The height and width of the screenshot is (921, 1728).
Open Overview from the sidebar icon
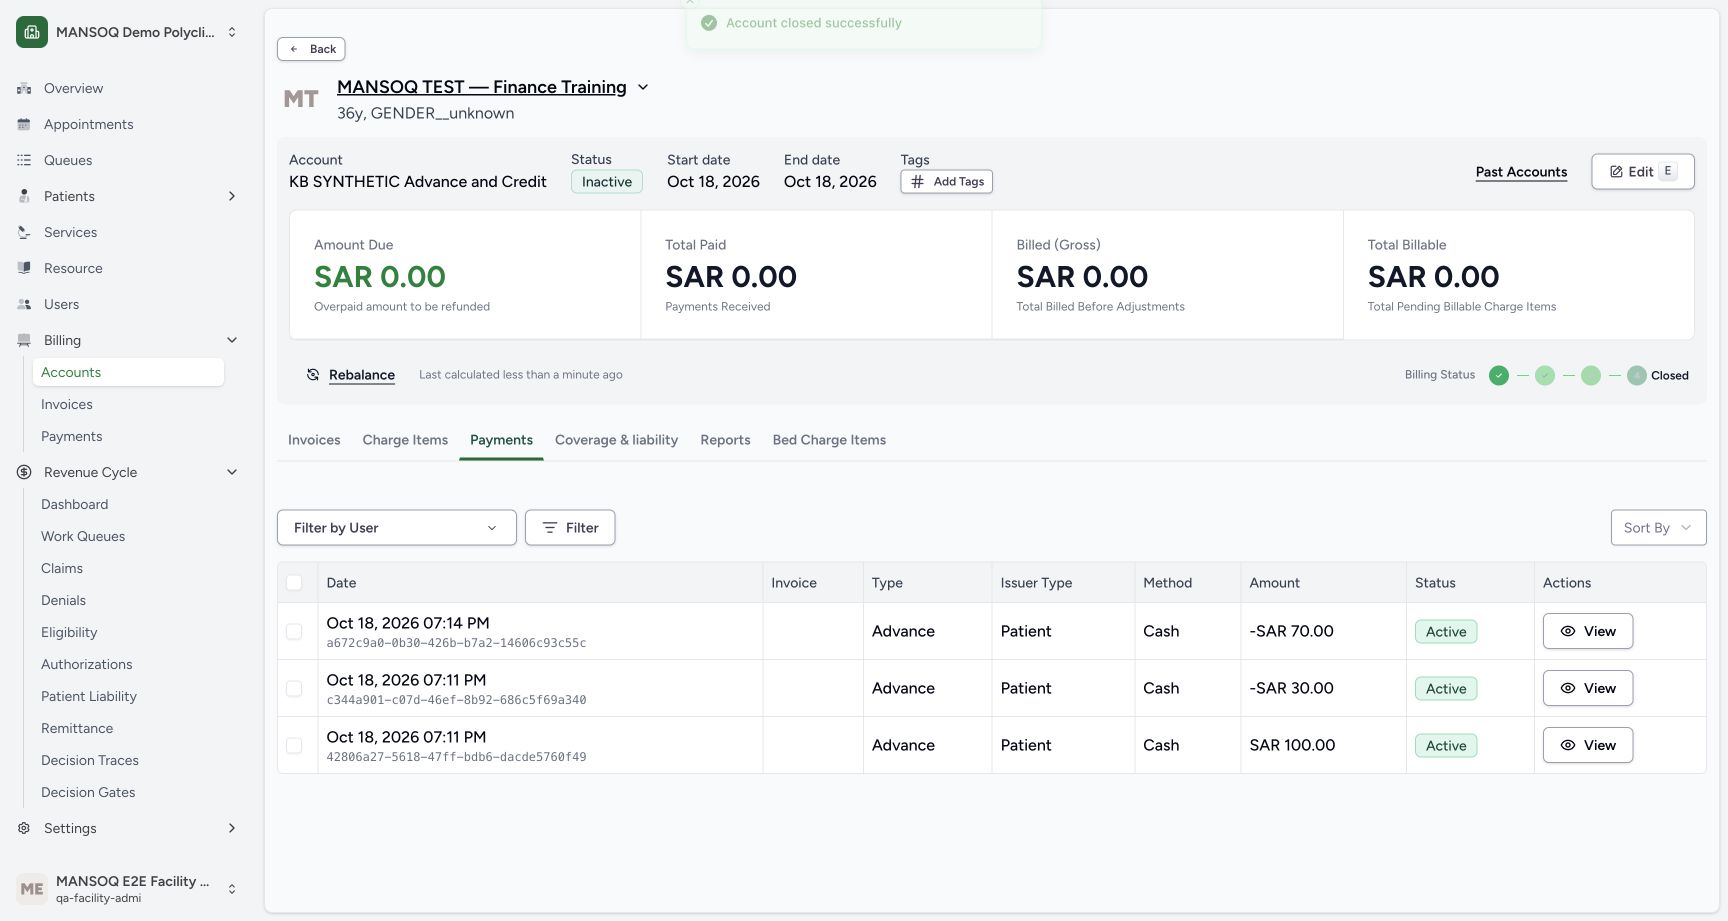(24, 88)
